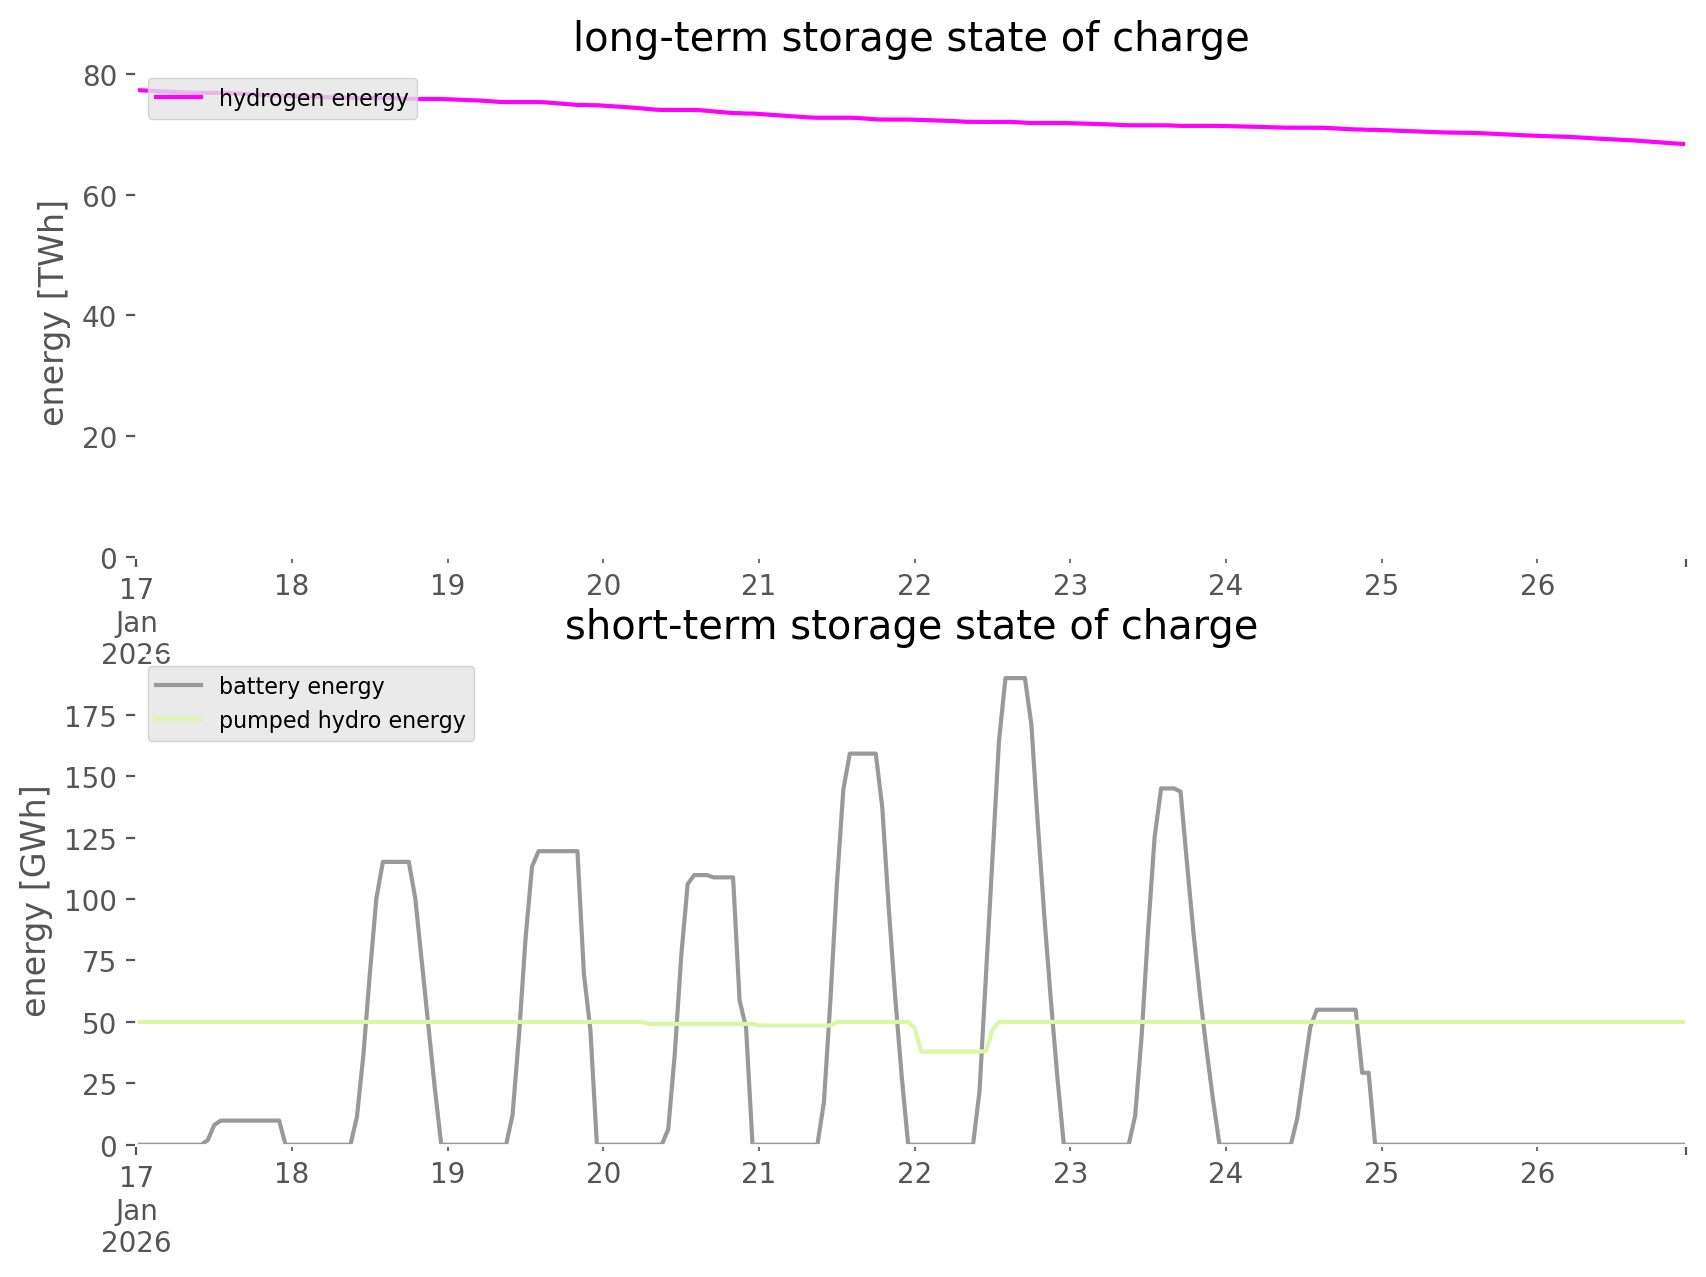Select the "battery energy" legend label
This screenshot has height=1277, width=1706.
tap(301, 686)
